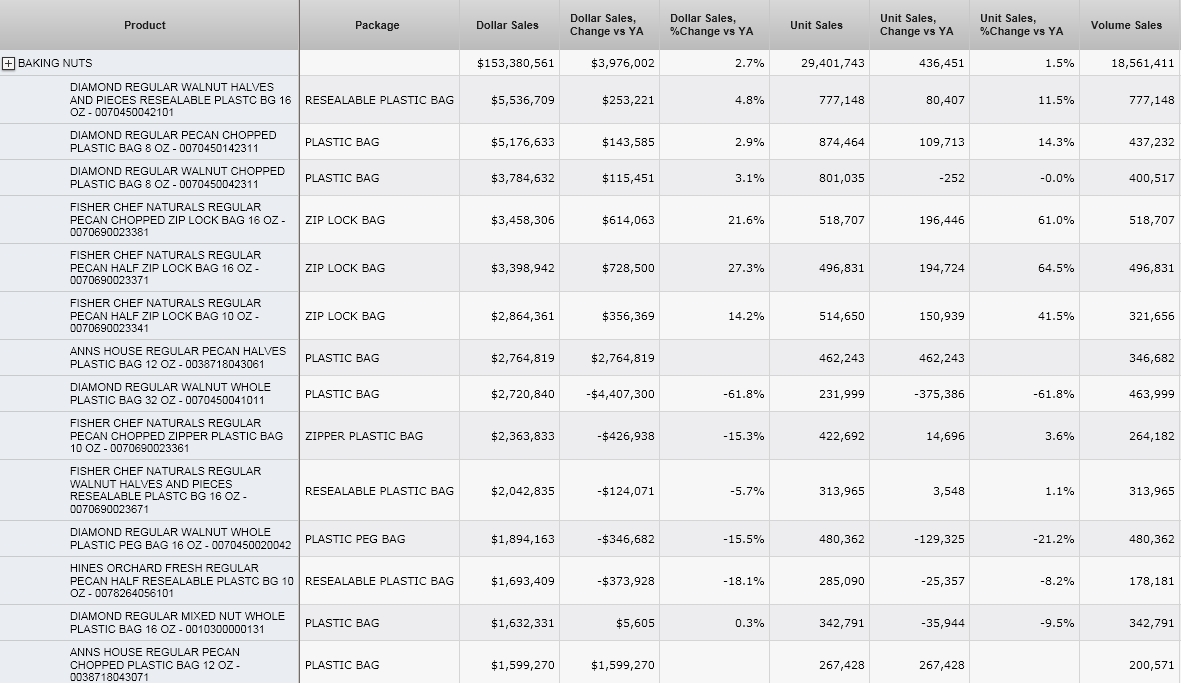Click Diamond Walnut Whole 32 OZ product

click(x=170, y=394)
